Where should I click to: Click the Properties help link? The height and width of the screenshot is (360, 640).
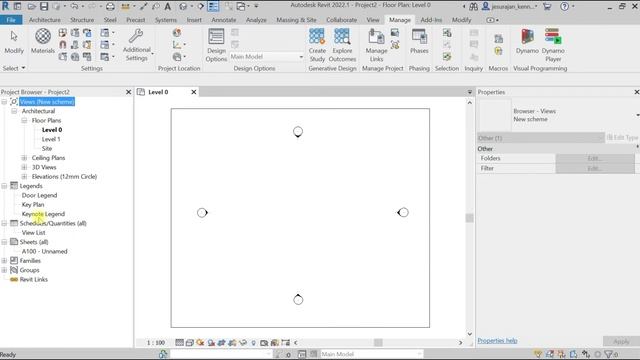point(497,340)
